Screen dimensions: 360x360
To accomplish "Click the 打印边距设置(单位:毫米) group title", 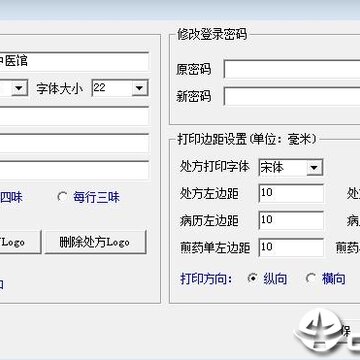I will coord(247,139).
